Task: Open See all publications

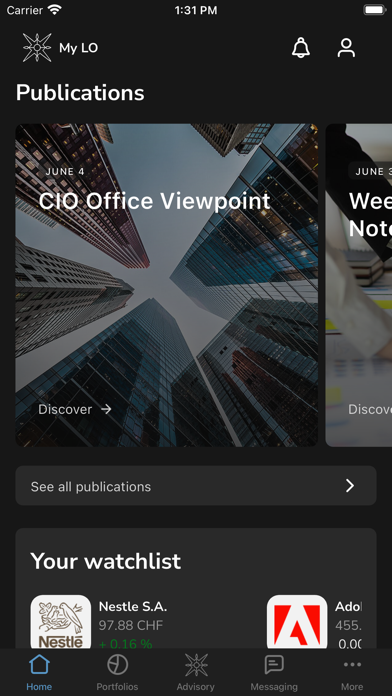Action: point(196,486)
